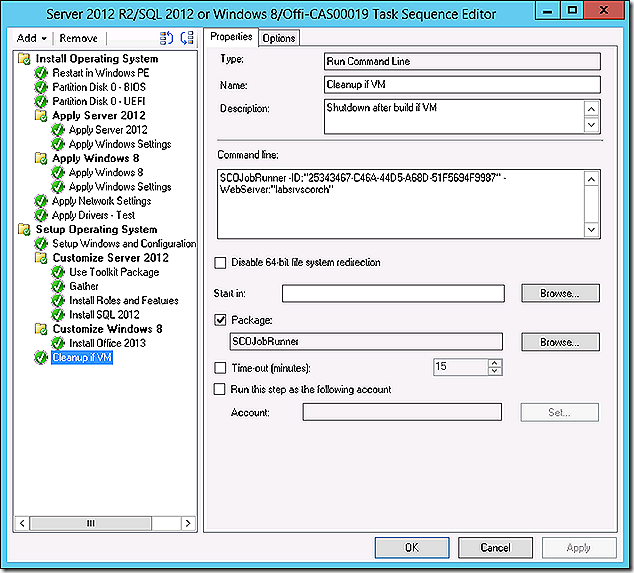
Task: Click the Time-out minutes value field
Action: coord(461,367)
